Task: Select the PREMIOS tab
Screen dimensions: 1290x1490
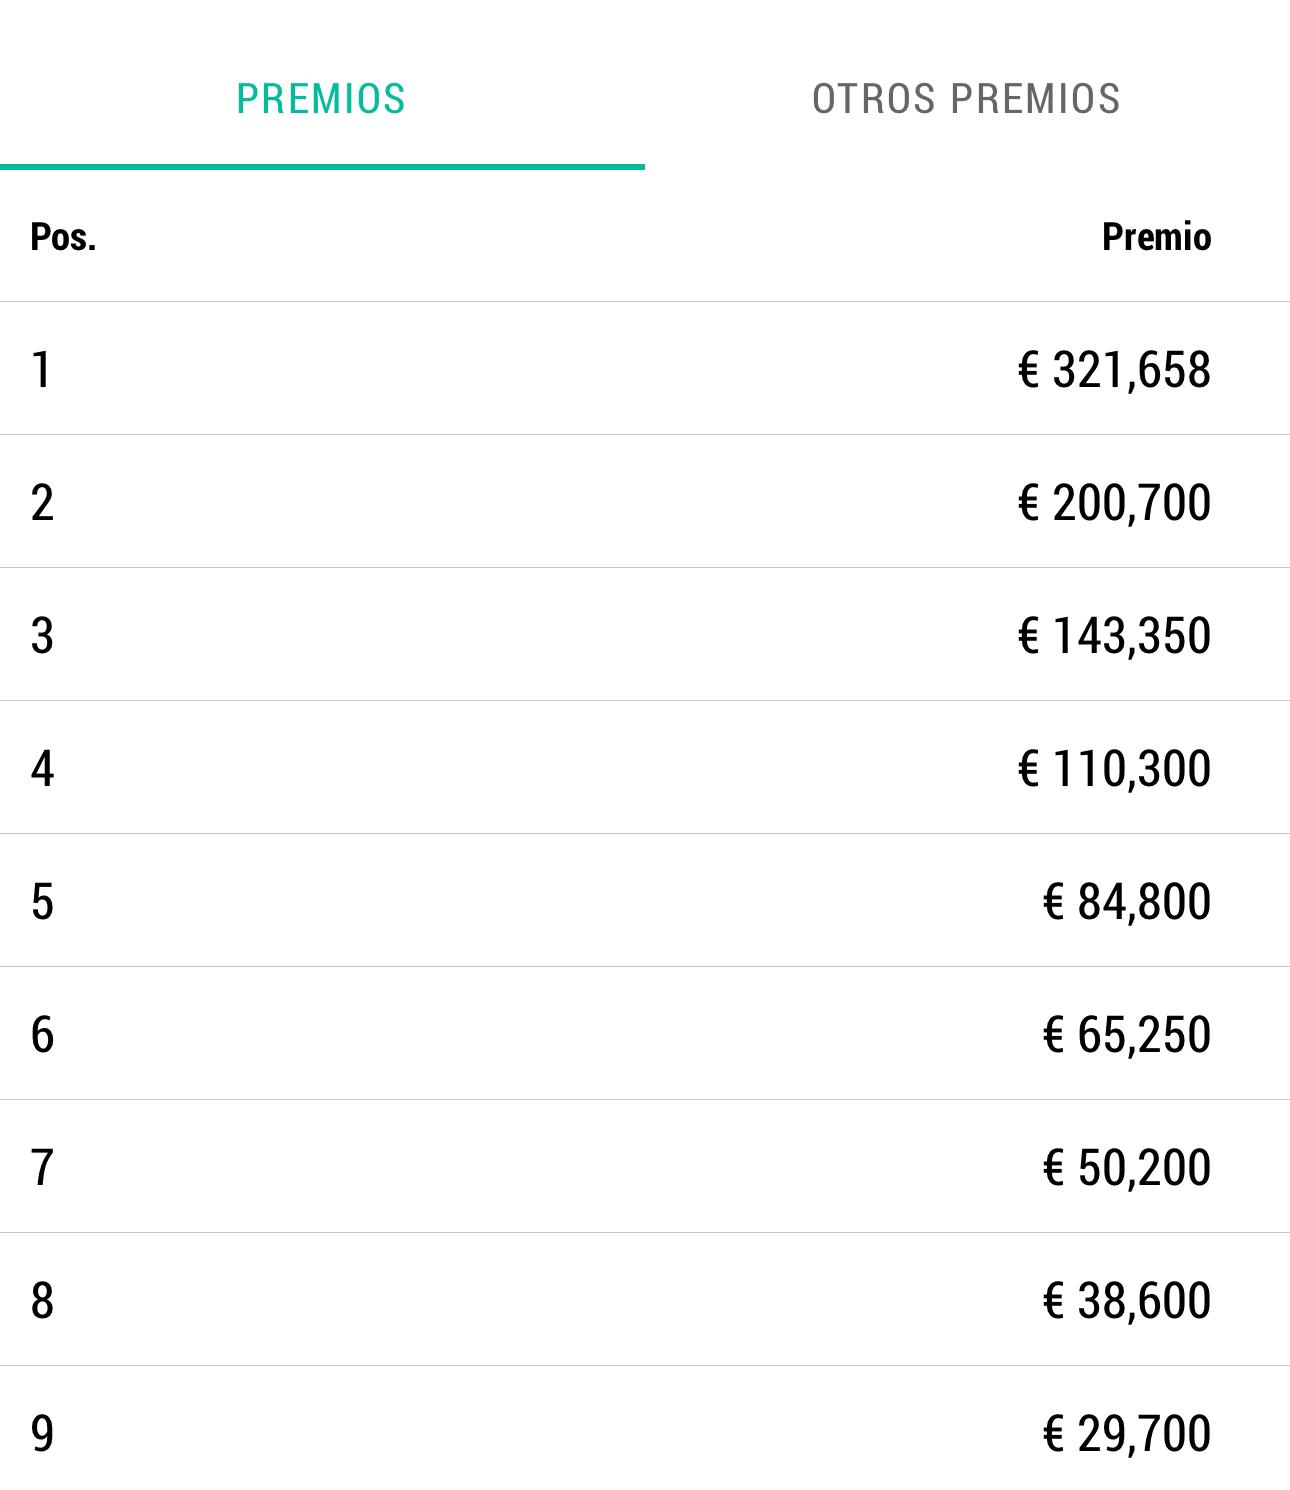Action: click(x=321, y=99)
